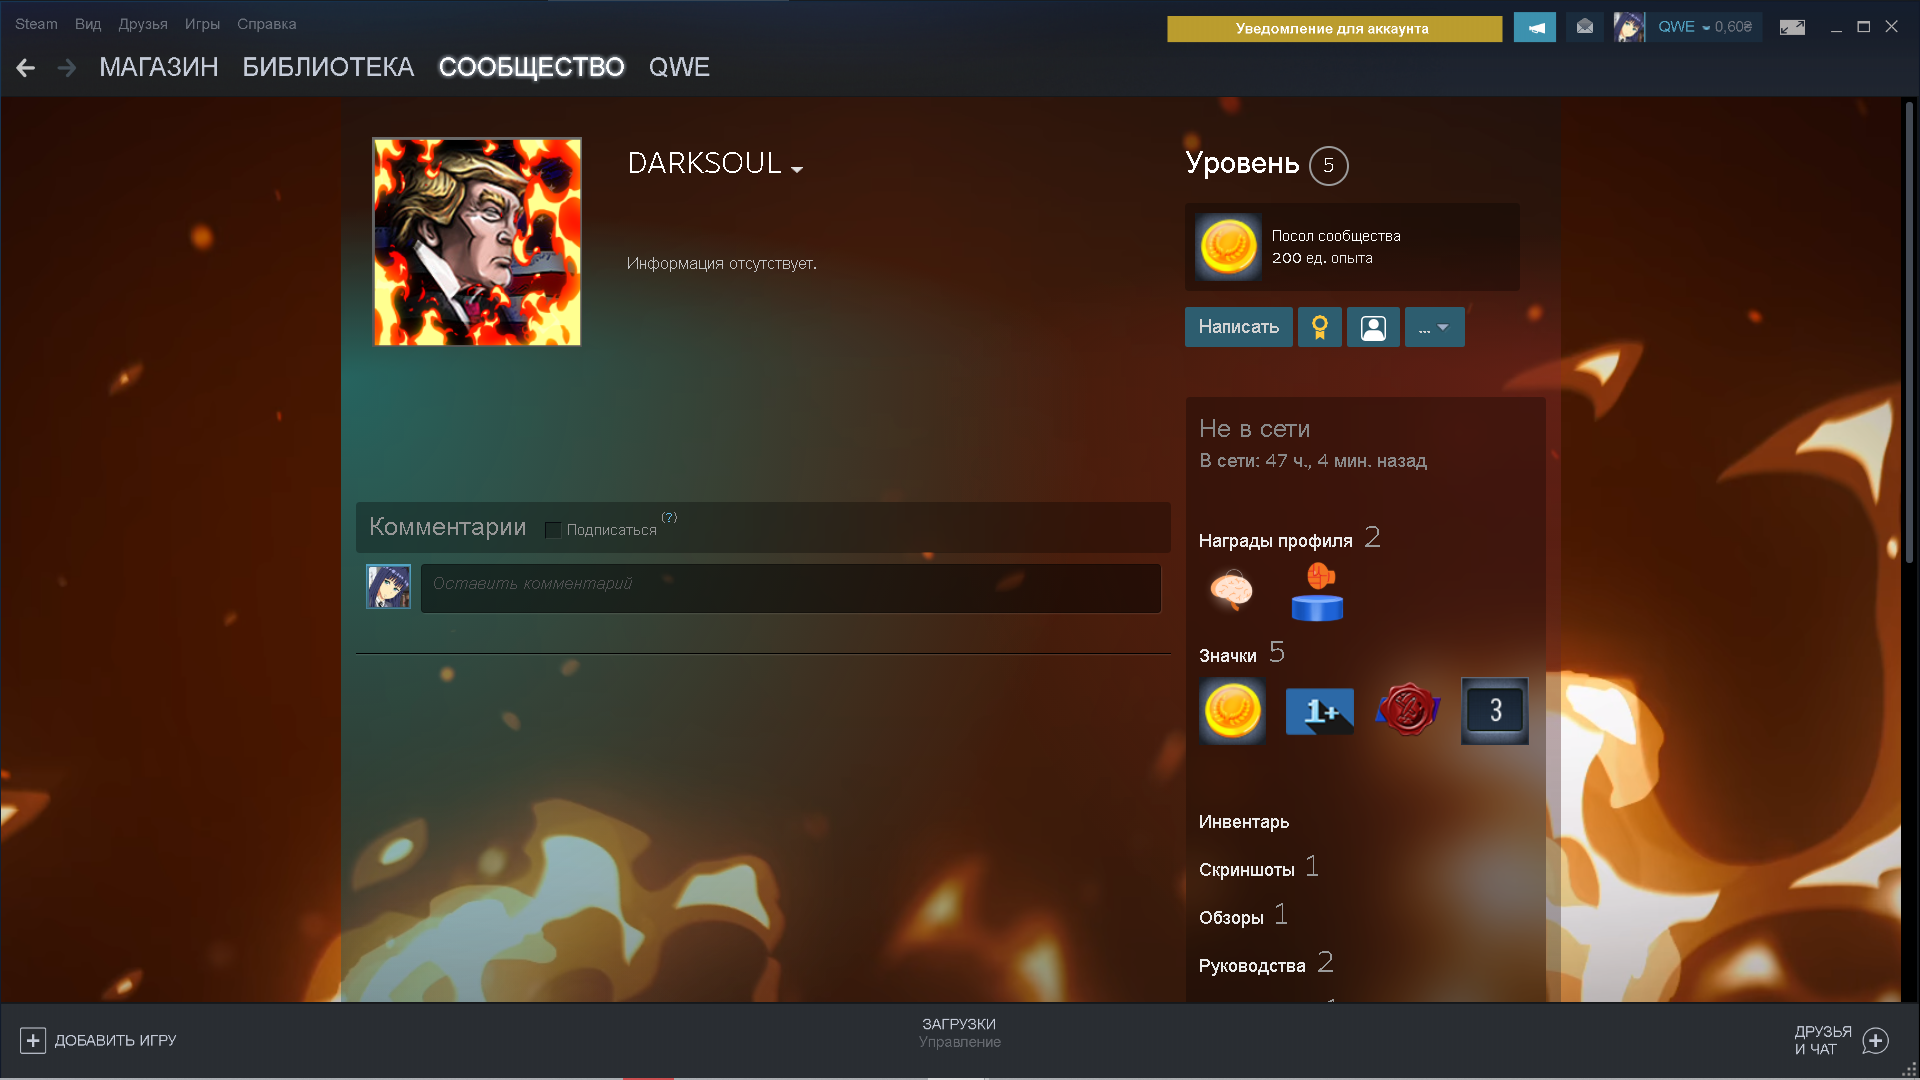Click the Уровень level heading

coord(1242,163)
